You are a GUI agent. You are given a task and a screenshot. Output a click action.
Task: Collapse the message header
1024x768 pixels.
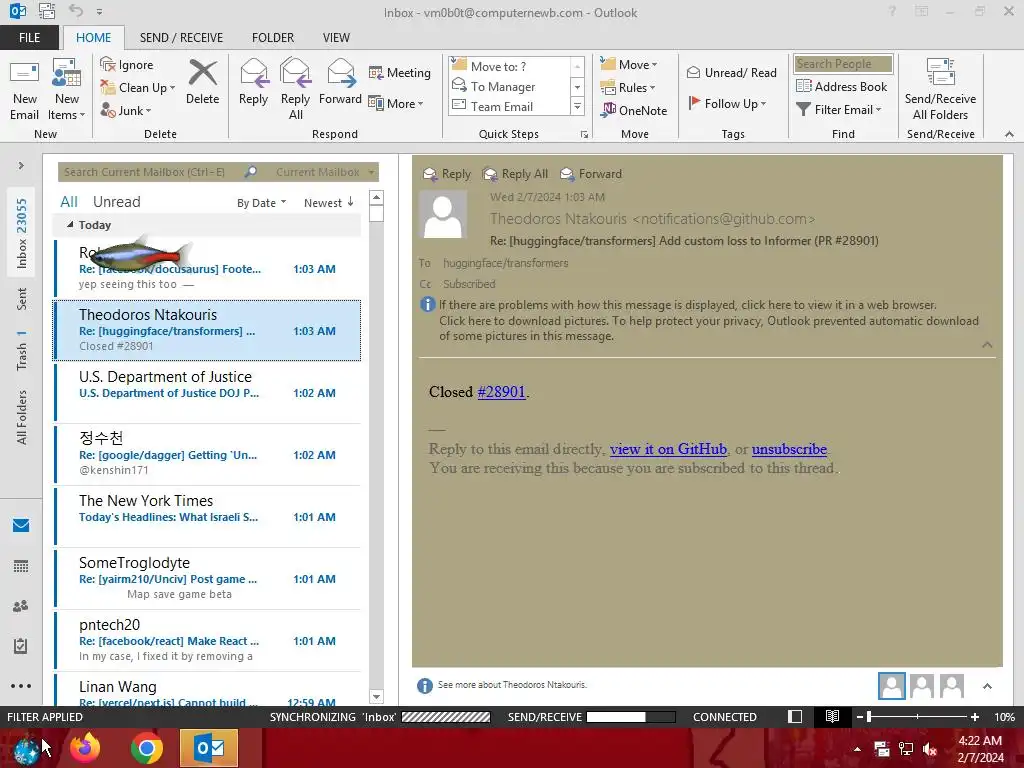pyautogui.click(x=987, y=345)
